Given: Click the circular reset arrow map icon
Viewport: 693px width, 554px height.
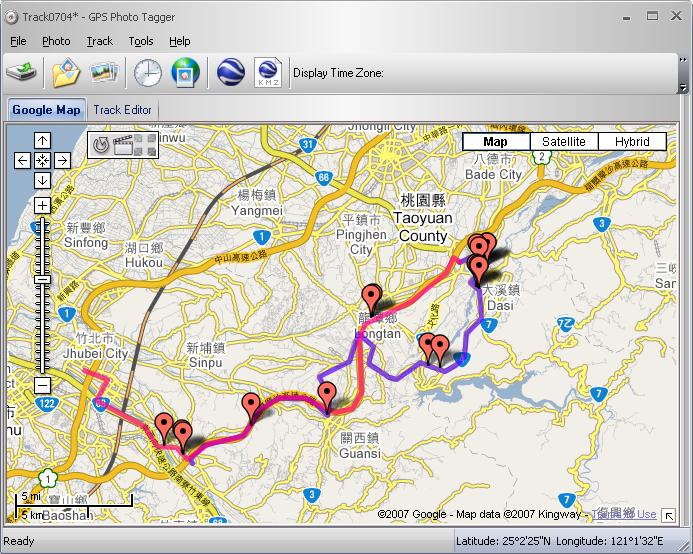Looking at the screenshot, I should pyautogui.click(x=102, y=145).
